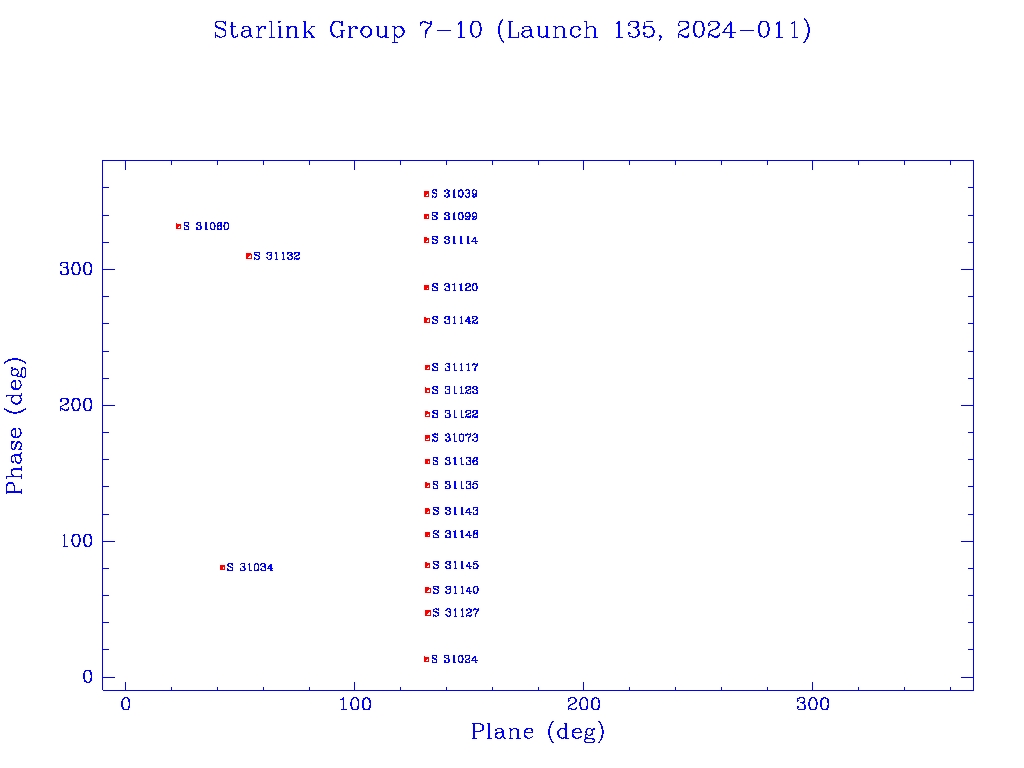1024x768 pixels.
Task: Select the S 31039 satellite label
Action: (x=455, y=194)
